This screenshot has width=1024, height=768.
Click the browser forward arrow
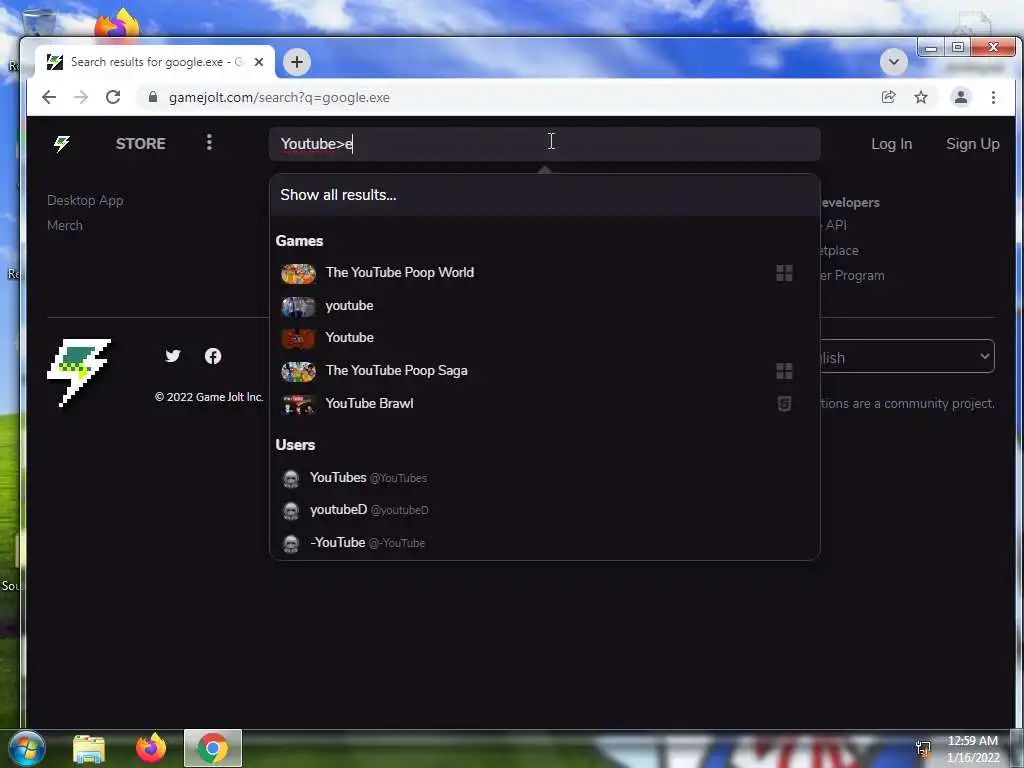pyautogui.click(x=81, y=97)
